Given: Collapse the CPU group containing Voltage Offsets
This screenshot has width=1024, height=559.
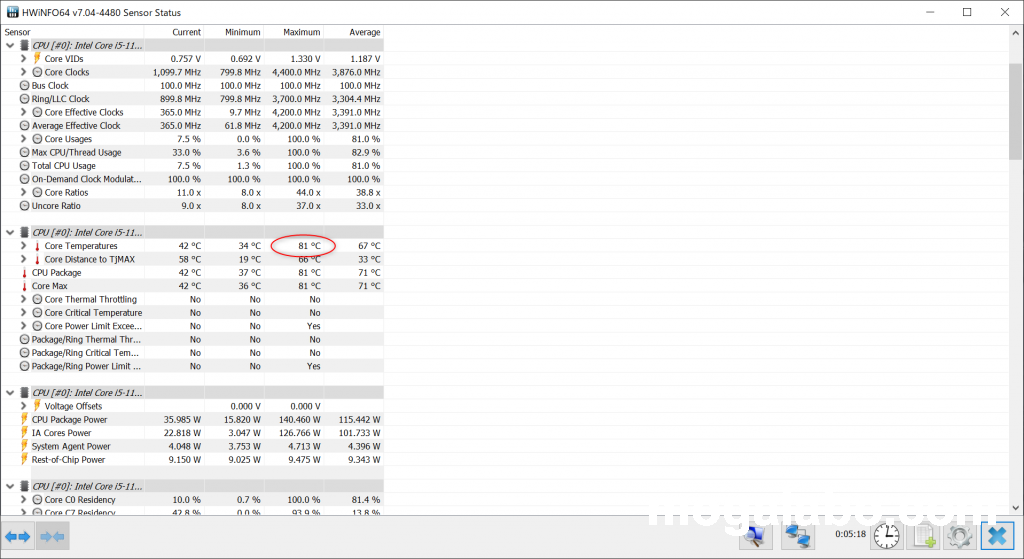Looking at the screenshot, I should 10,393.
